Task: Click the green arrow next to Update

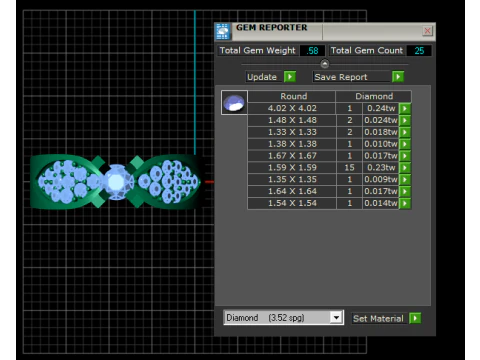Action: click(290, 77)
